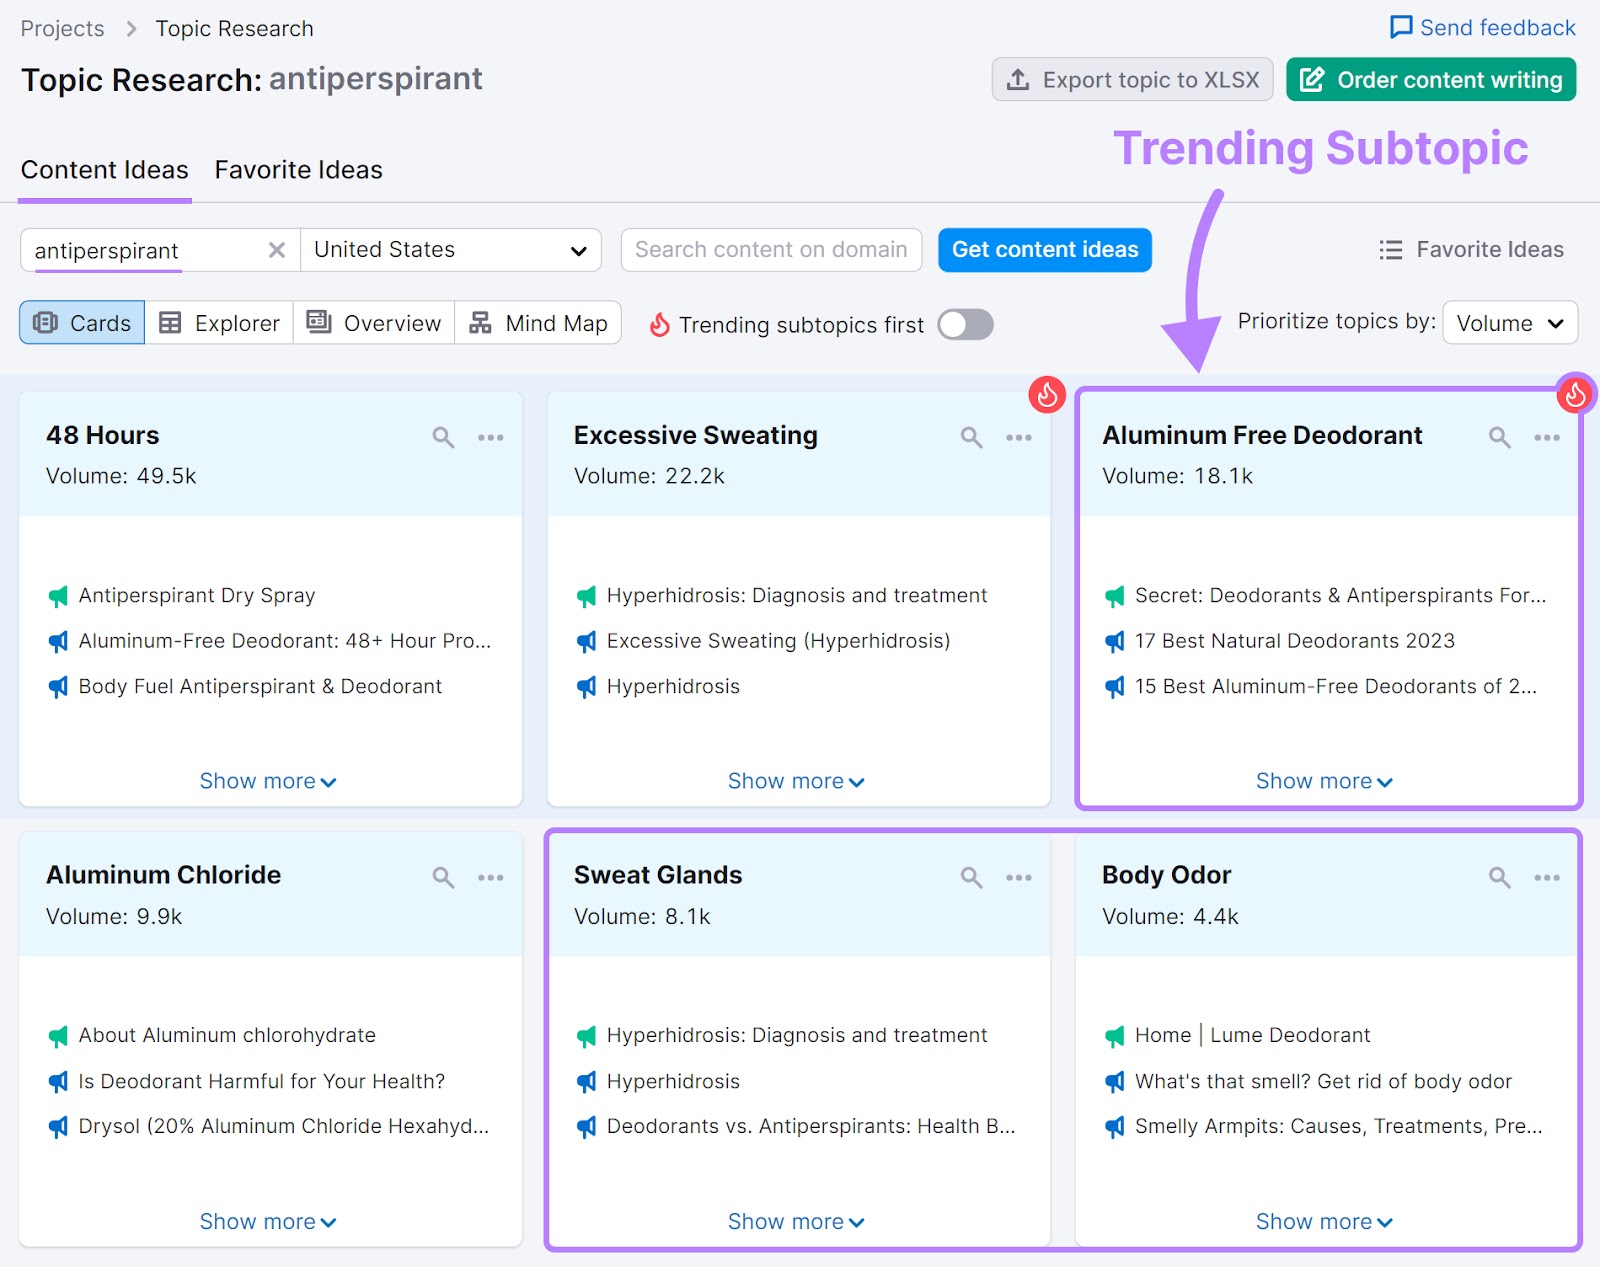
Task: Open the Mind Map view
Action: (538, 323)
